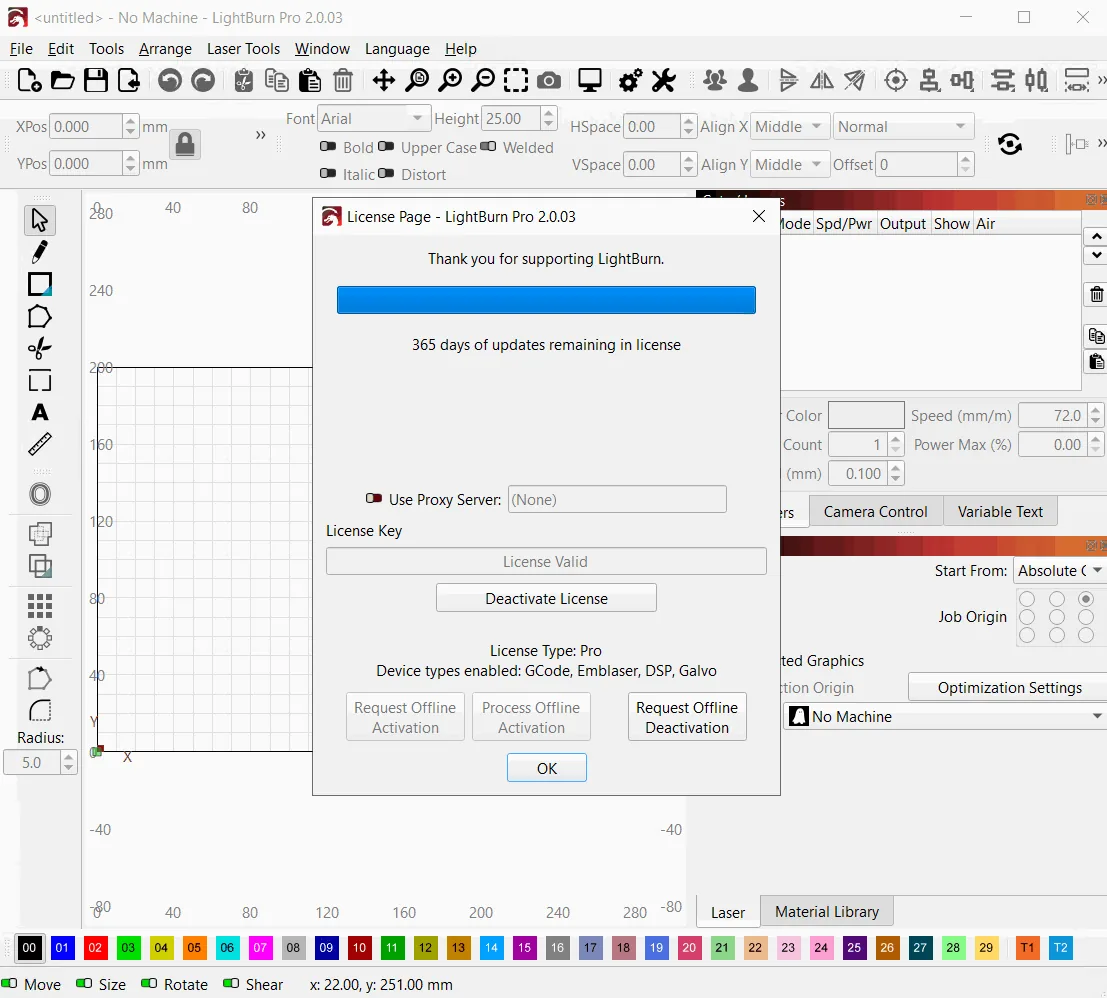Click the Proxy Server input field

(x=617, y=499)
